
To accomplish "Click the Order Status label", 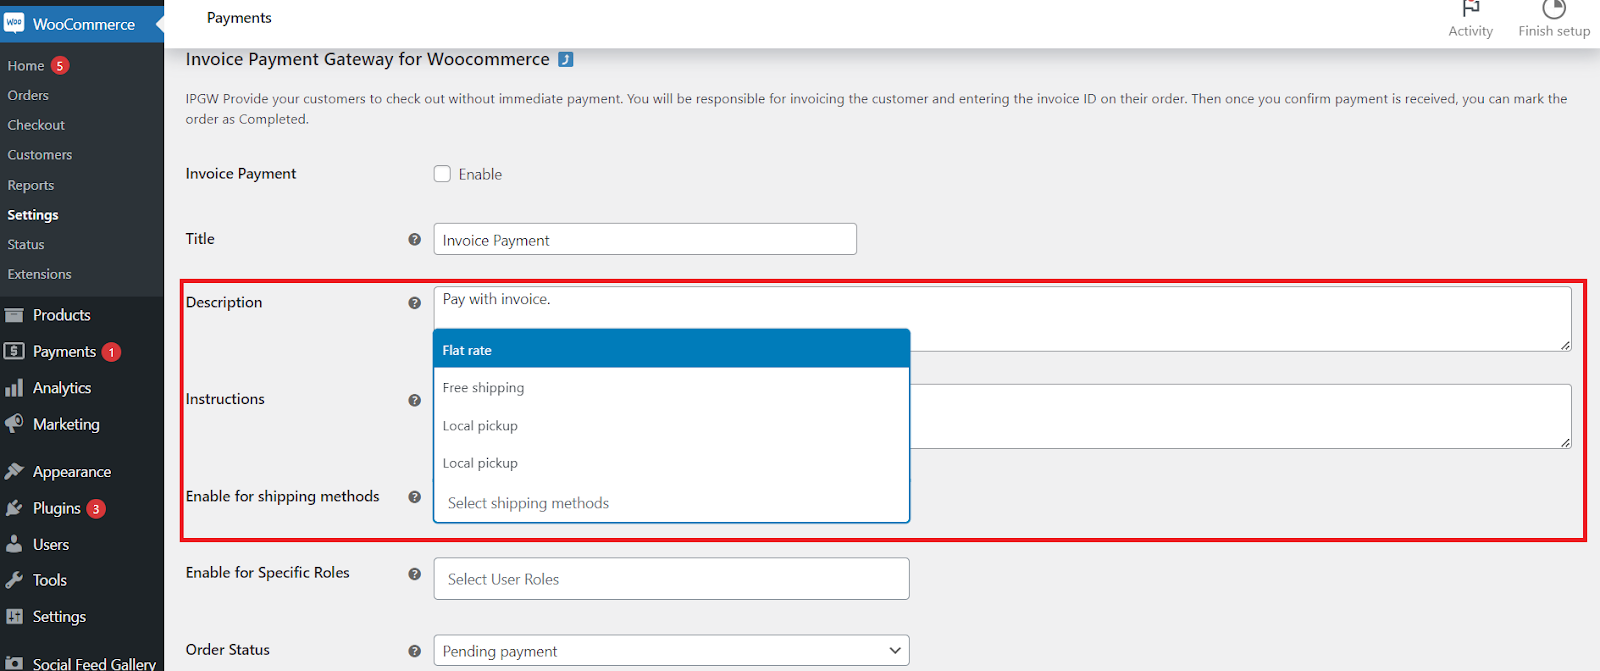I will [228, 650].
